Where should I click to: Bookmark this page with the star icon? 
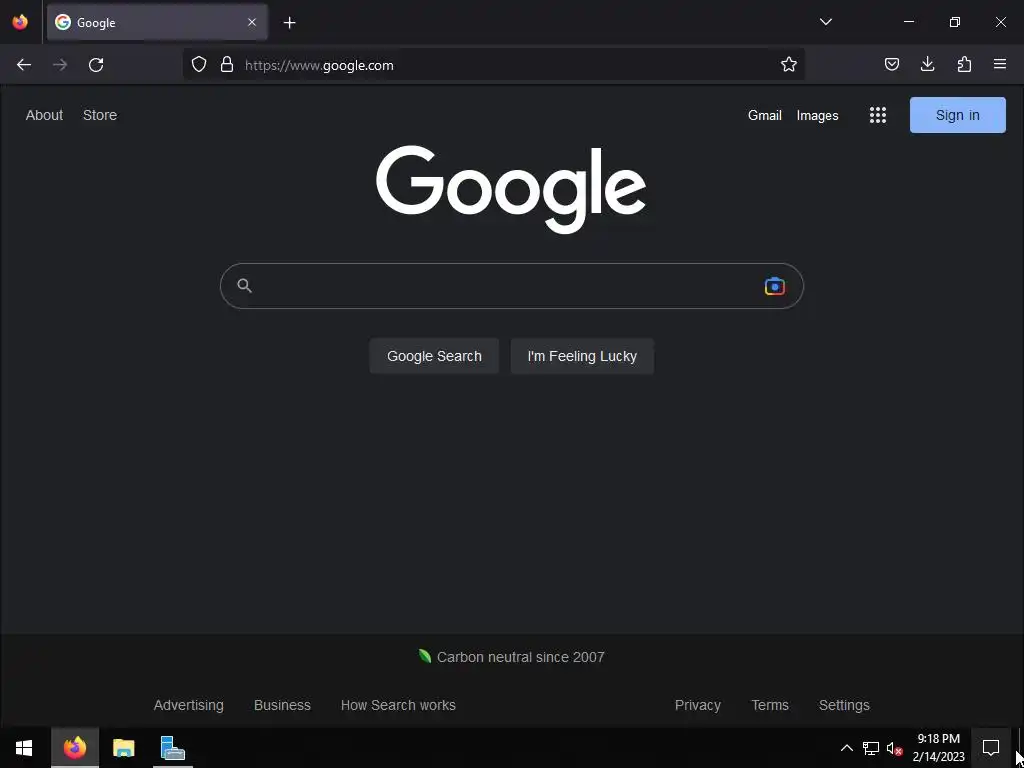tap(788, 65)
